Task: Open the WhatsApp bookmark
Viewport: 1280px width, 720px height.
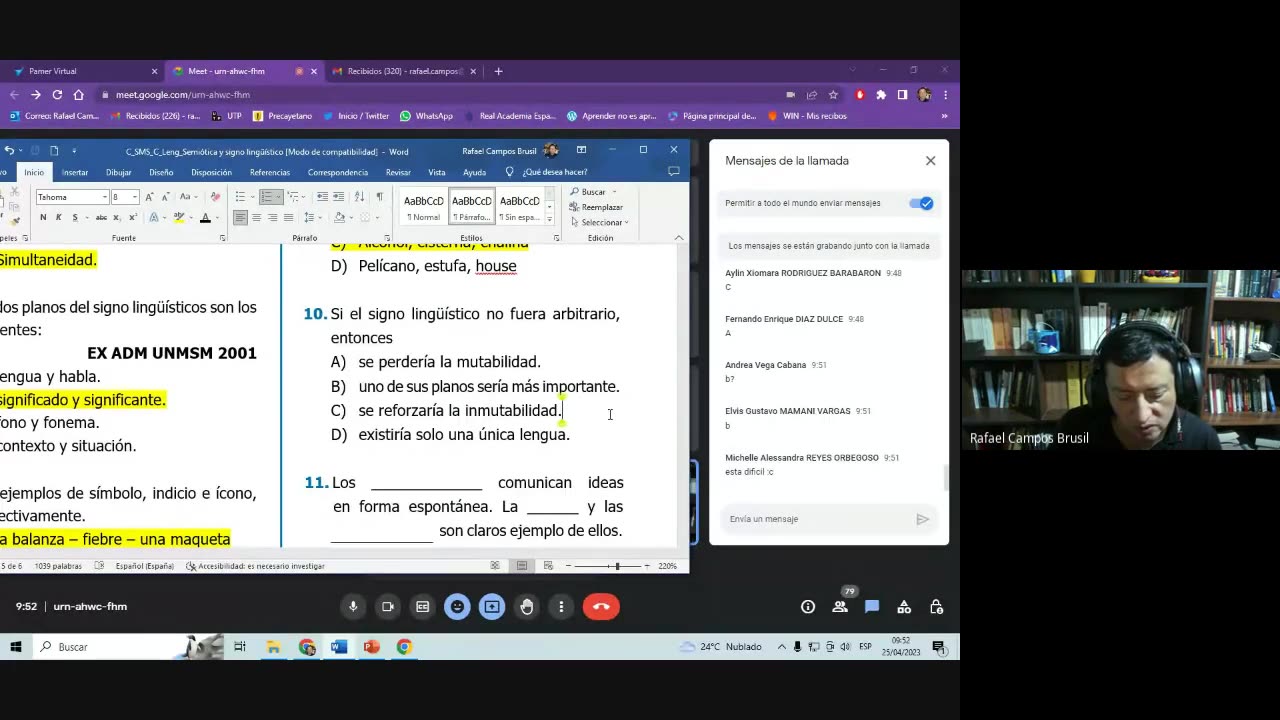Action: tap(426, 116)
